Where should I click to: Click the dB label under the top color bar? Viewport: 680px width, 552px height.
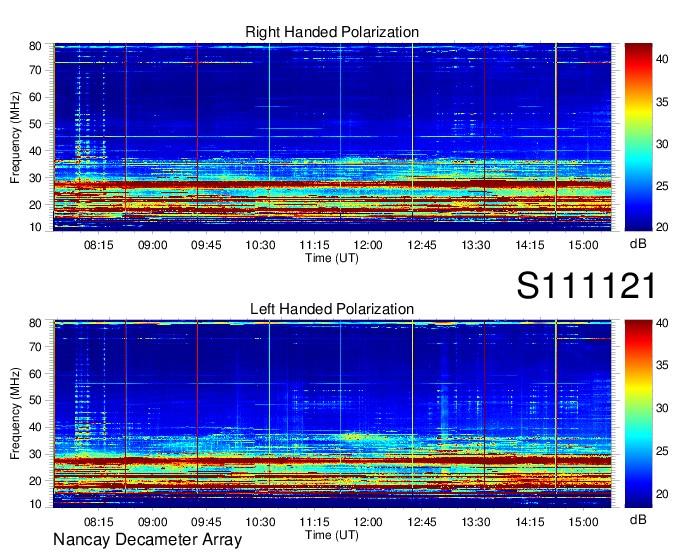pos(638,244)
